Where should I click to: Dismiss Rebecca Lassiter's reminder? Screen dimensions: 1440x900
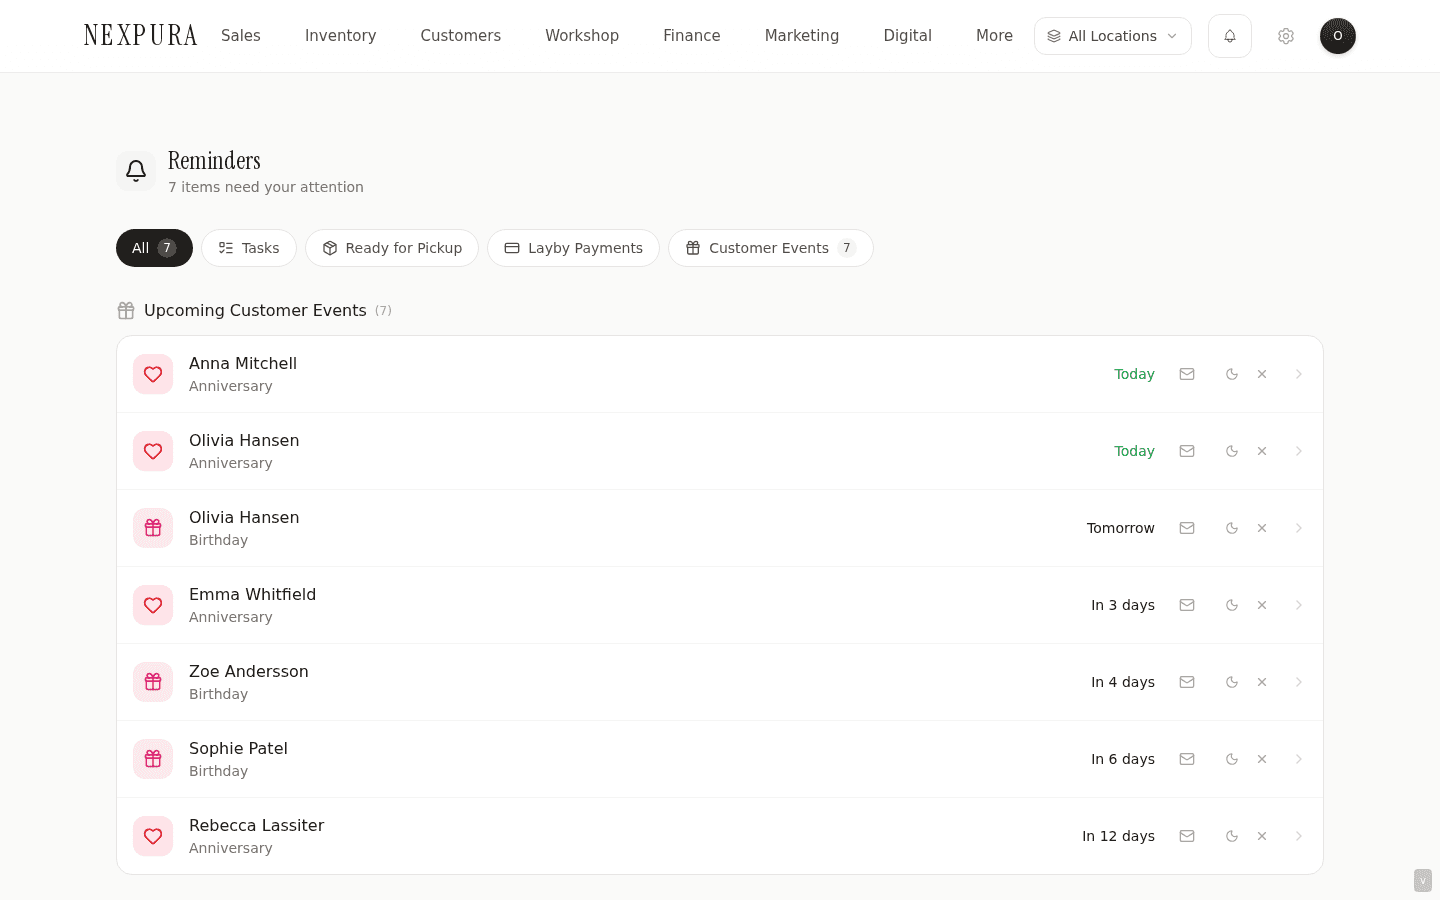[1262, 836]
